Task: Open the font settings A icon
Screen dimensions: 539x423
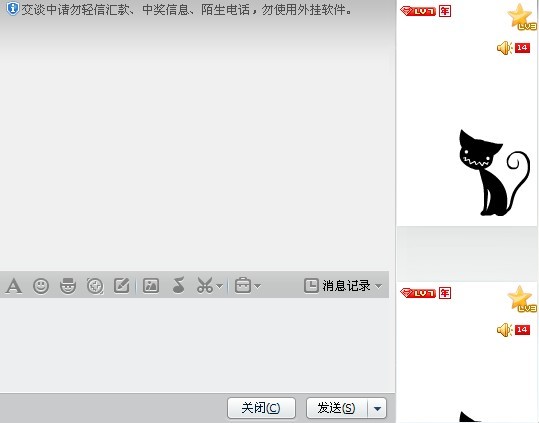Action: [14, 286]
